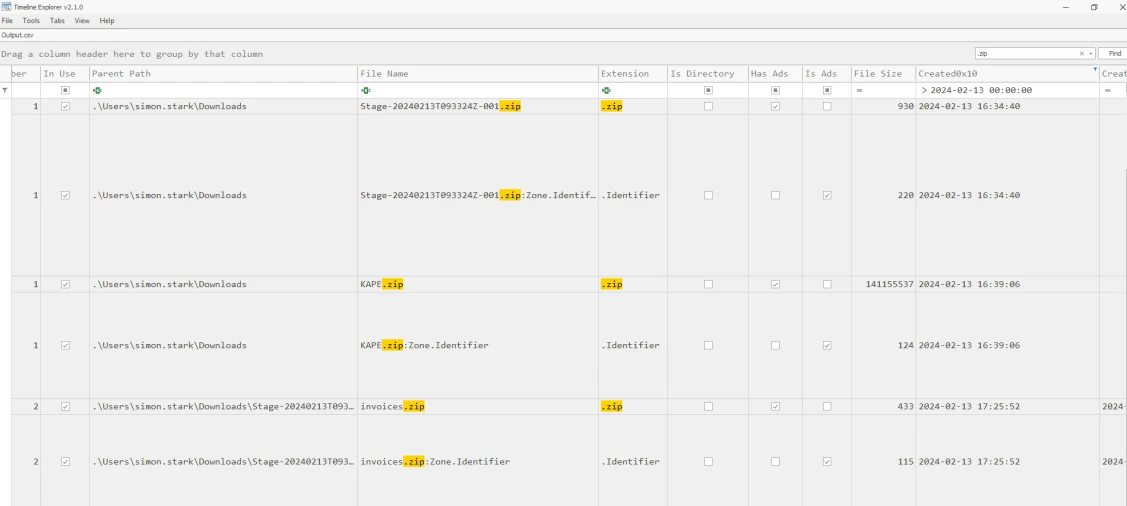Select the KAPE.zip:Zone.Identifier file name cell
Image resolution: width=1127 pixels, height=506 pixels.
coord(478,346)
